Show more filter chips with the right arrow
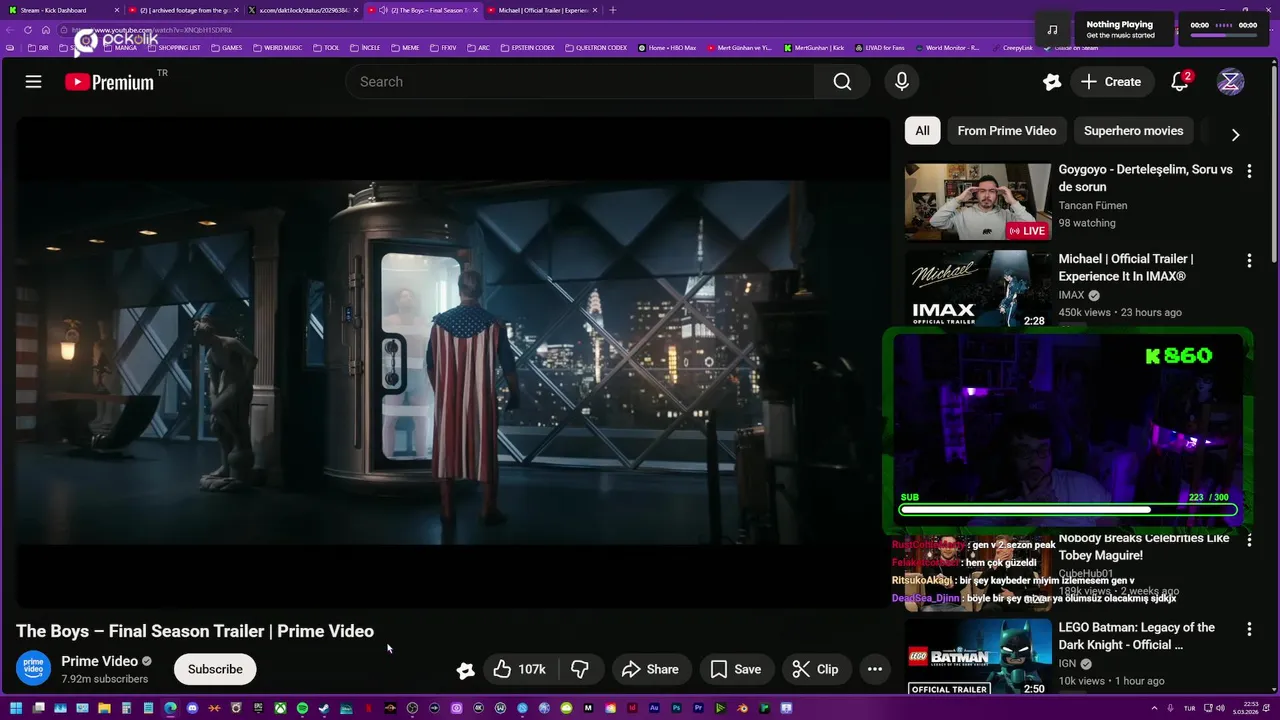Viewport: 1280px width, 720px height. pos(1235,134)
